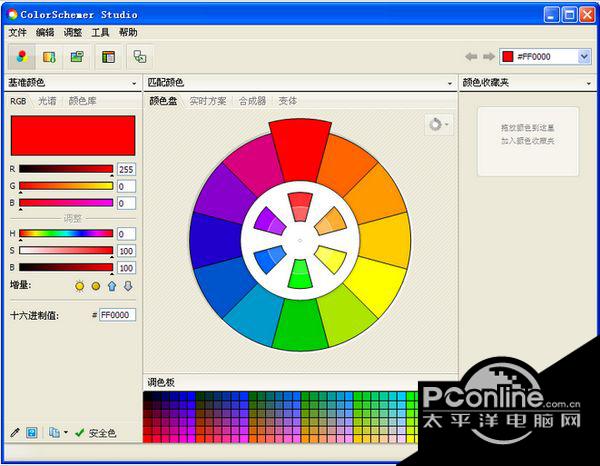Screen dimensions: 600x466
Task: Pick the inner light-orange scheme swatch
Action: click(331, 222)
